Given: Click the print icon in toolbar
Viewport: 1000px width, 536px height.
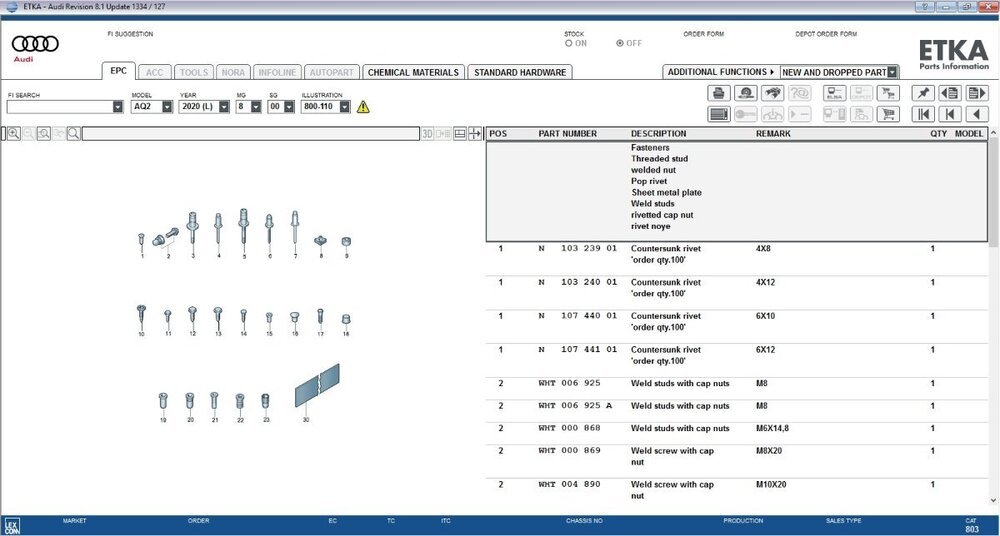Looking at the screenshot, I should 719,93.
